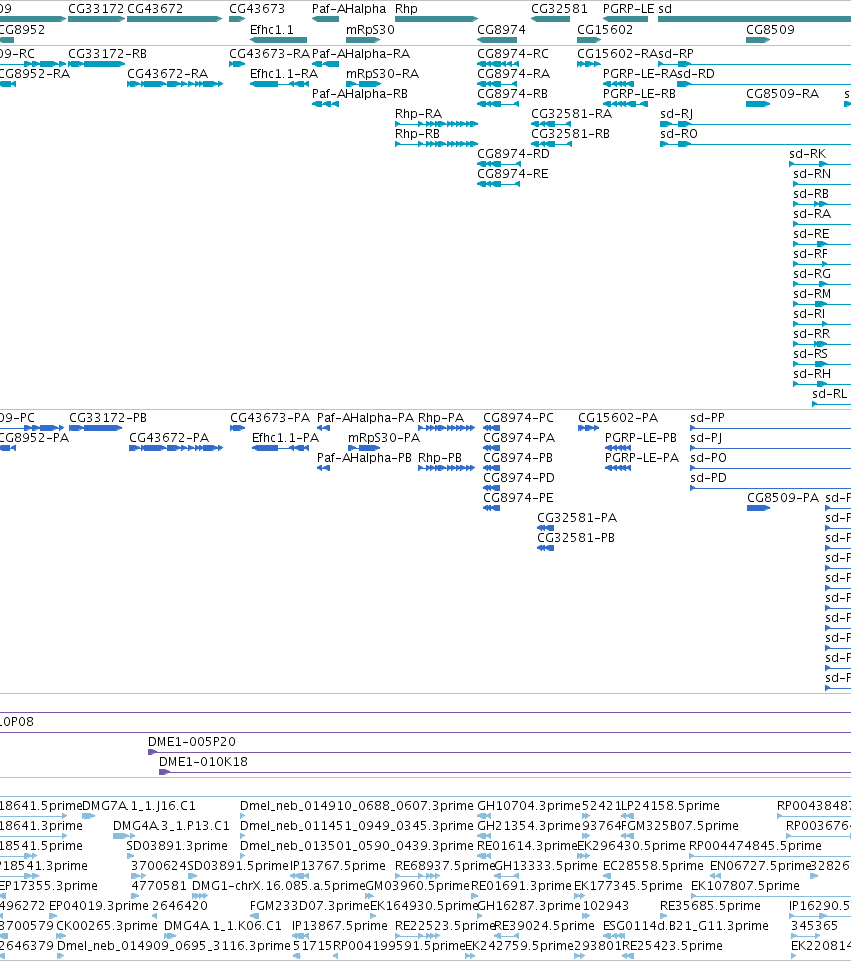Click the DMG4A.3_1.P13.C1 EST label
The width and height of the screenshot is (851, 961).
click(172, 826)
